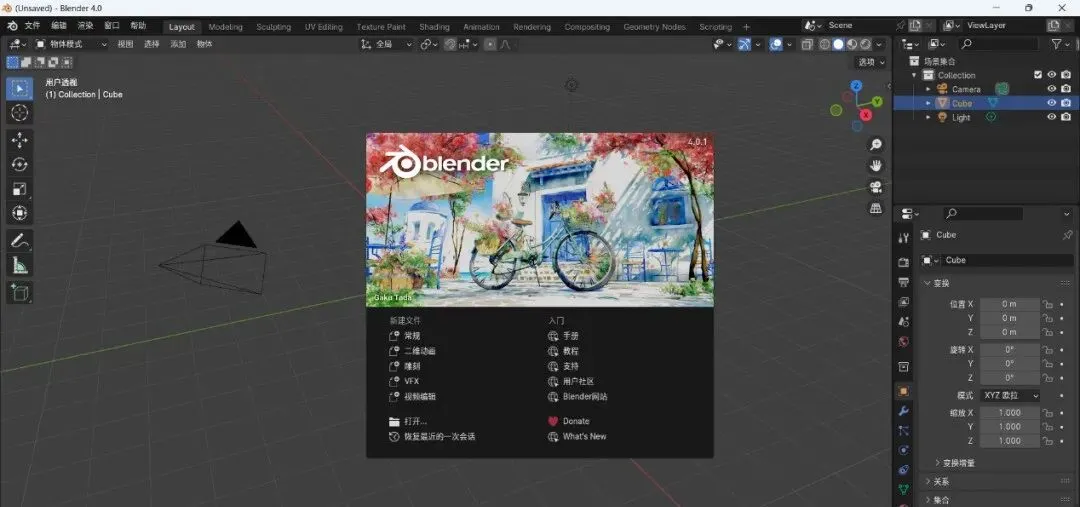Toggle the Collection exclude checkbox in outliner
Viewport: 1080px width, 507px height.
[1038, 75]
